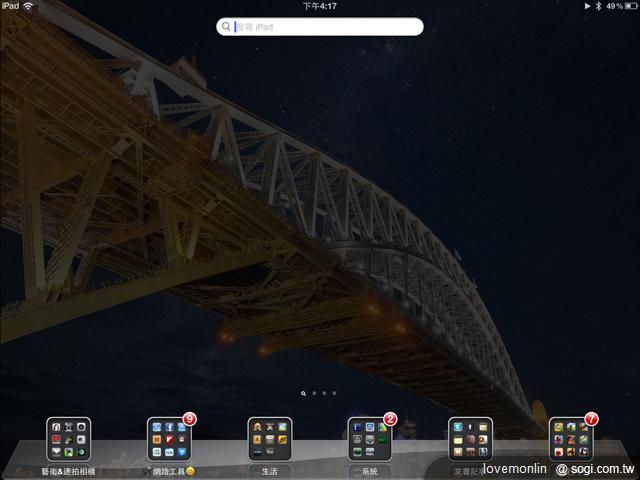Screen dimensions: 640x480
Task: Tap the 生活 folder label text
Action: click(270, 471)
